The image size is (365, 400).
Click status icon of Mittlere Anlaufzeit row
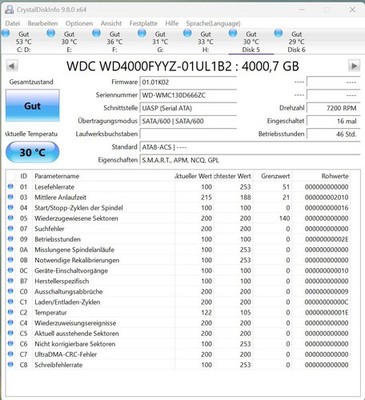pyautogui.click(x=11, y=197)
